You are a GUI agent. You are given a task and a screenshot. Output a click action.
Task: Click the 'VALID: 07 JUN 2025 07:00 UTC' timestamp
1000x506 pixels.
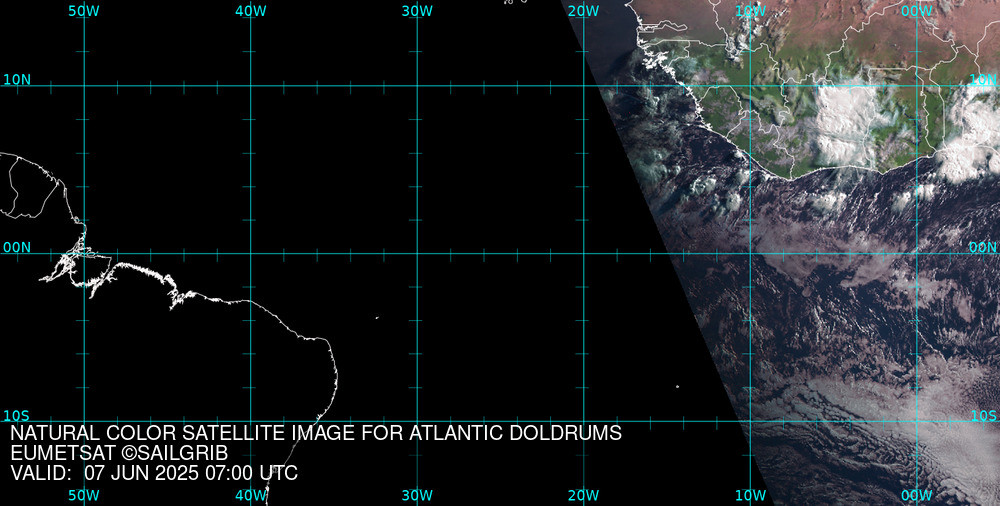coord(154,473)
